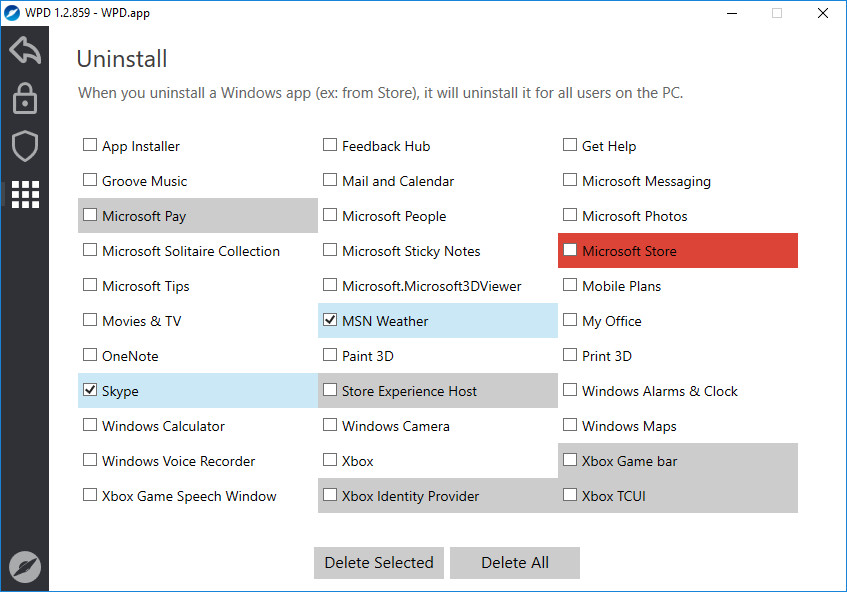The width and height of the screenshot is (847, 592).
Task: Tick the Groove Music checkbox
Action: pyautogui.click(x=90, y=180)
